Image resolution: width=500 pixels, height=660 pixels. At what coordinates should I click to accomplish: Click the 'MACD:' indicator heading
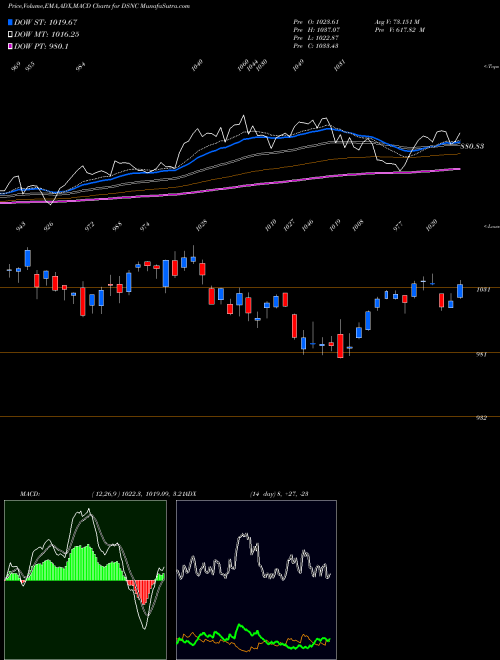click(x=30, y=494)
